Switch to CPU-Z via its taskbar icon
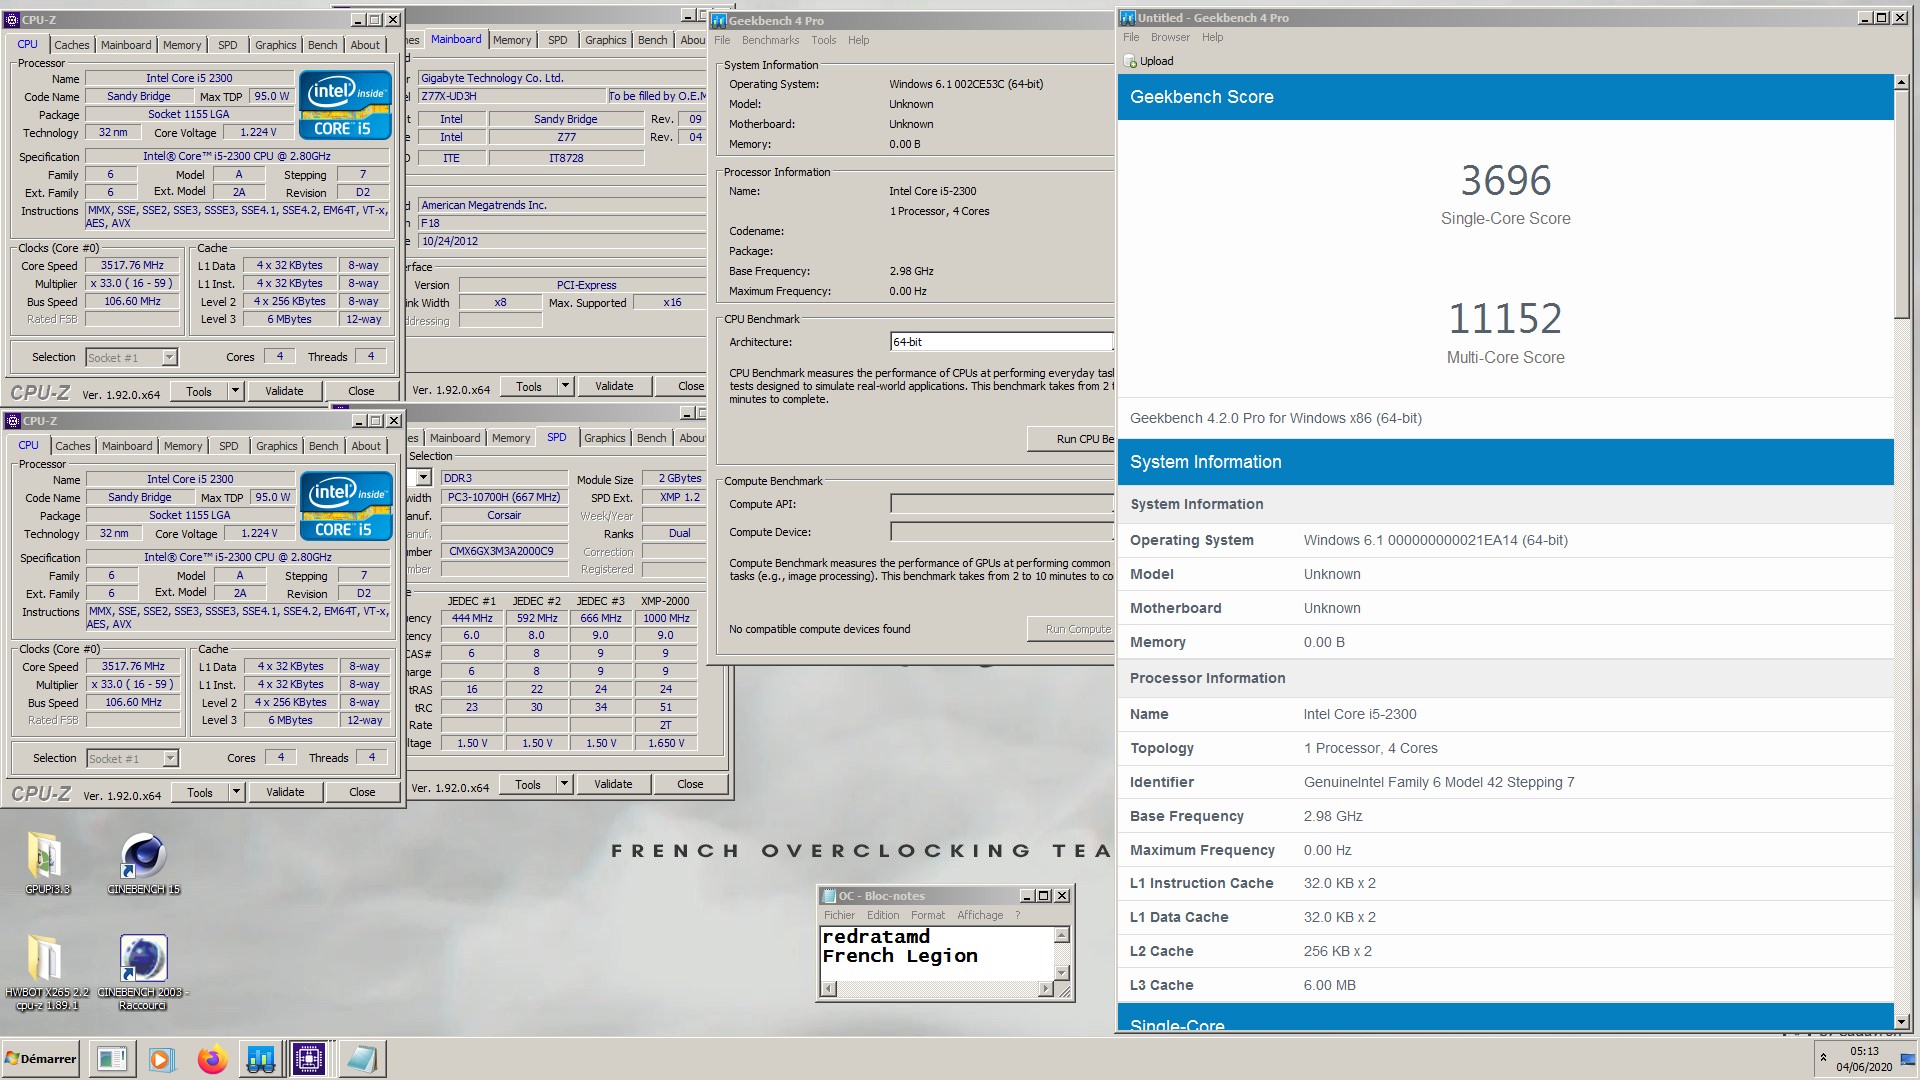 pyautogui.click(x=309, y=1059)
